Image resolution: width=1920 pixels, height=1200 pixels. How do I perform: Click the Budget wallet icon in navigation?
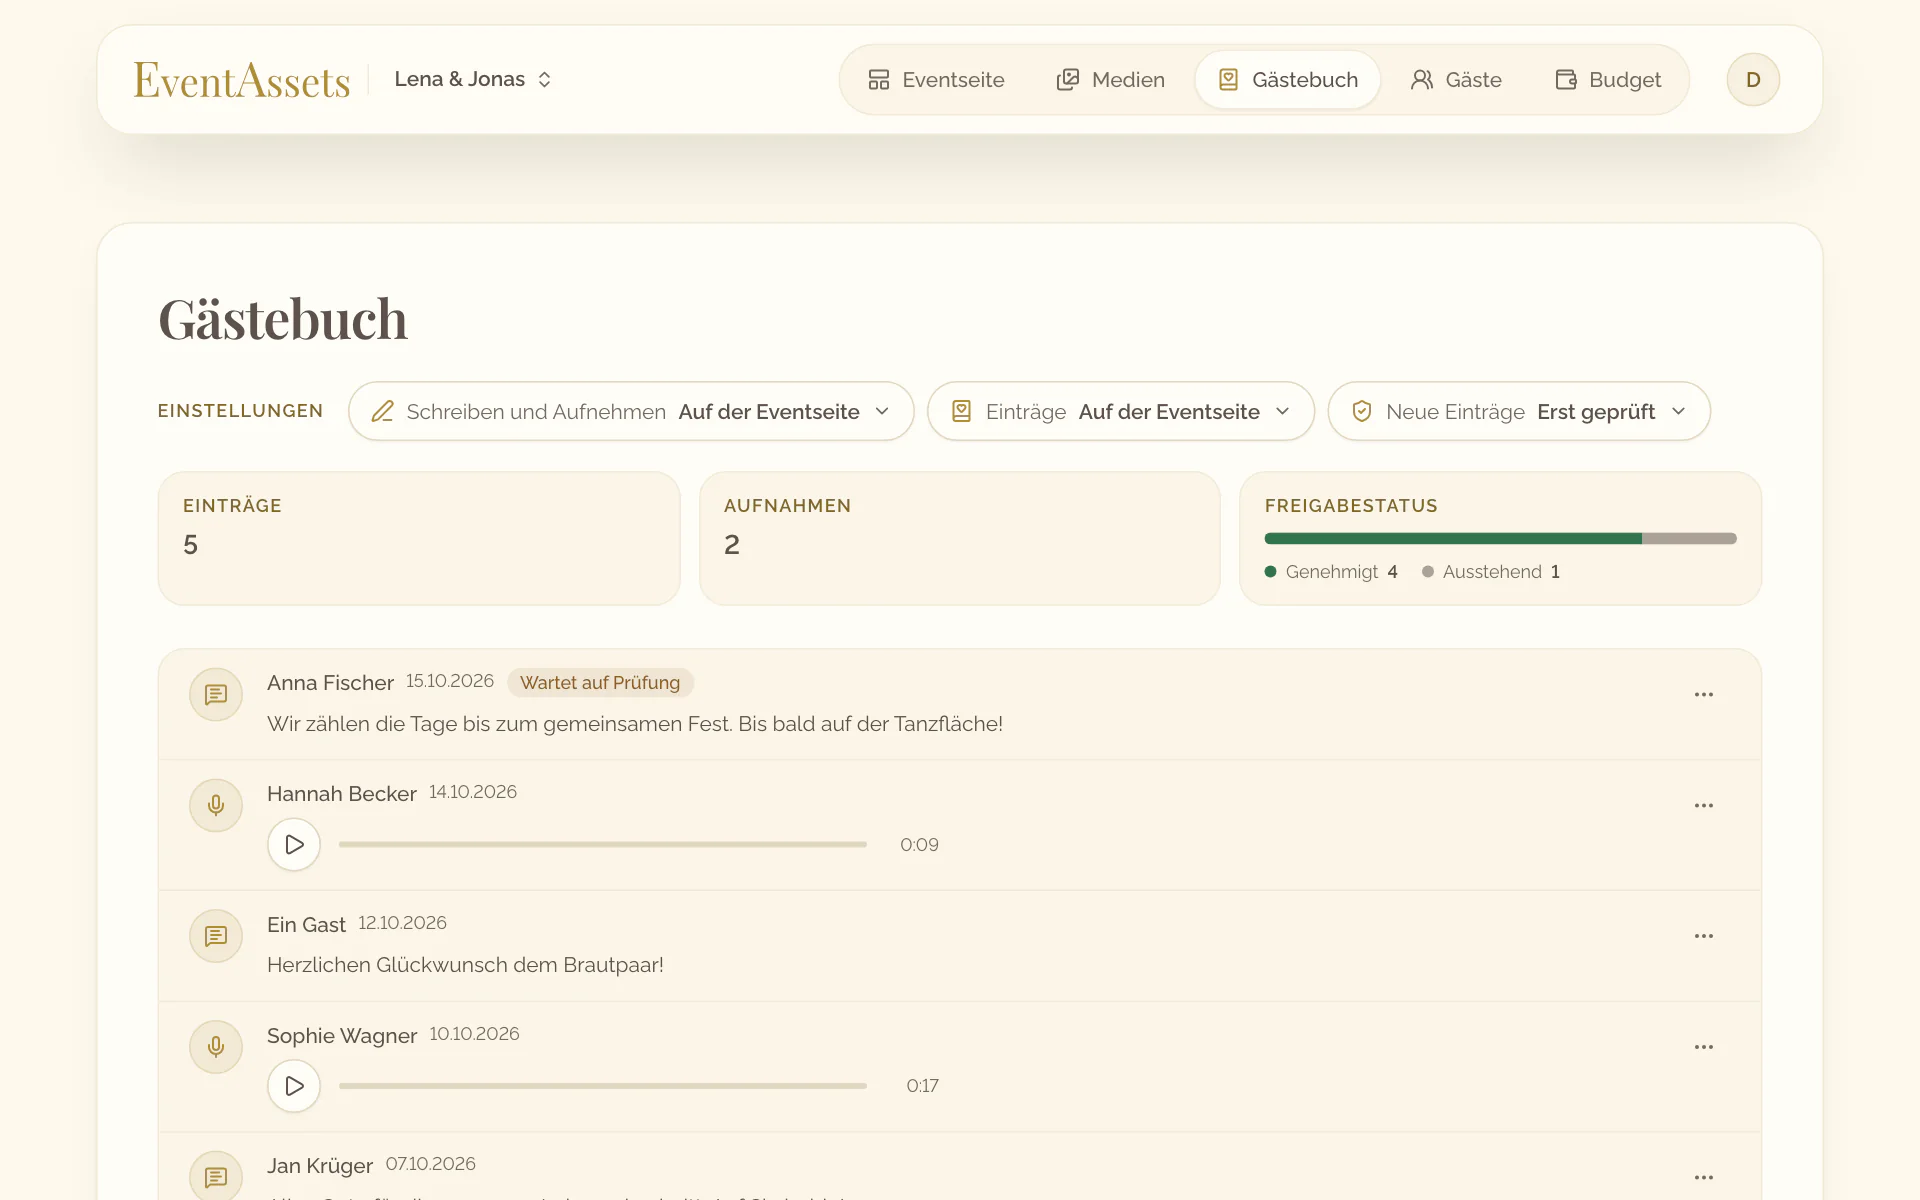pyautogui.click(x=1566, y=80)
